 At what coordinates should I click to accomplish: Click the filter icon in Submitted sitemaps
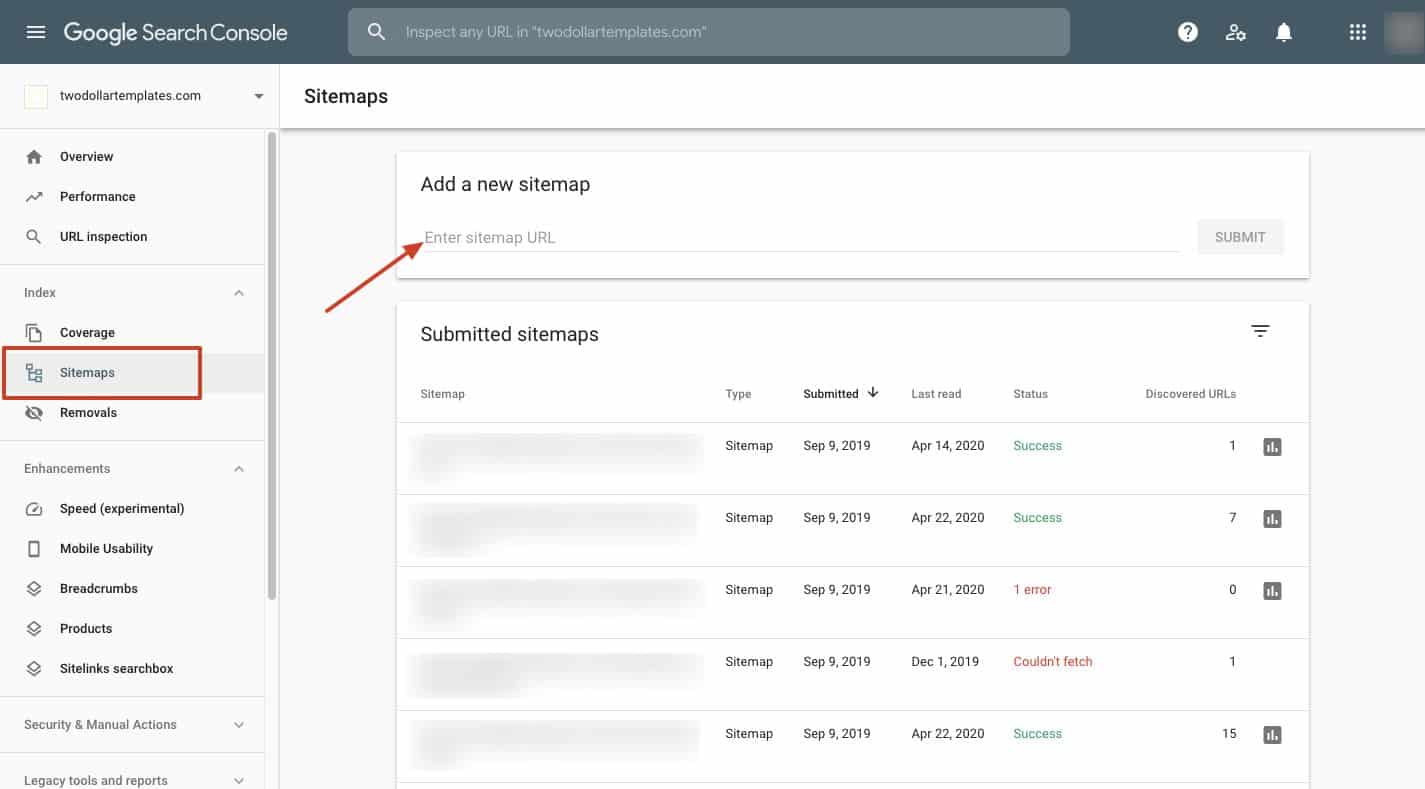coord(1260,331)
